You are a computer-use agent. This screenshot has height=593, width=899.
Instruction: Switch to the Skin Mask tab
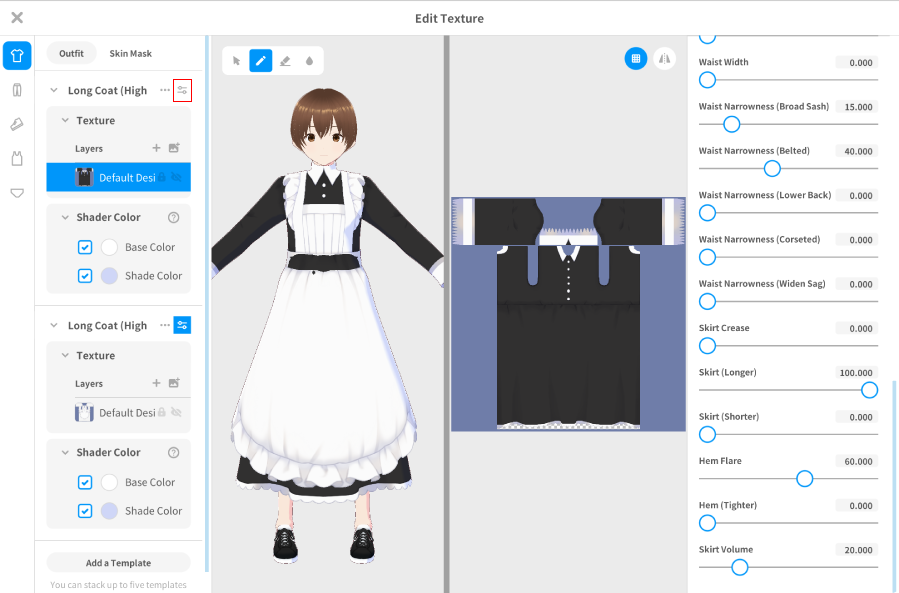131,53
